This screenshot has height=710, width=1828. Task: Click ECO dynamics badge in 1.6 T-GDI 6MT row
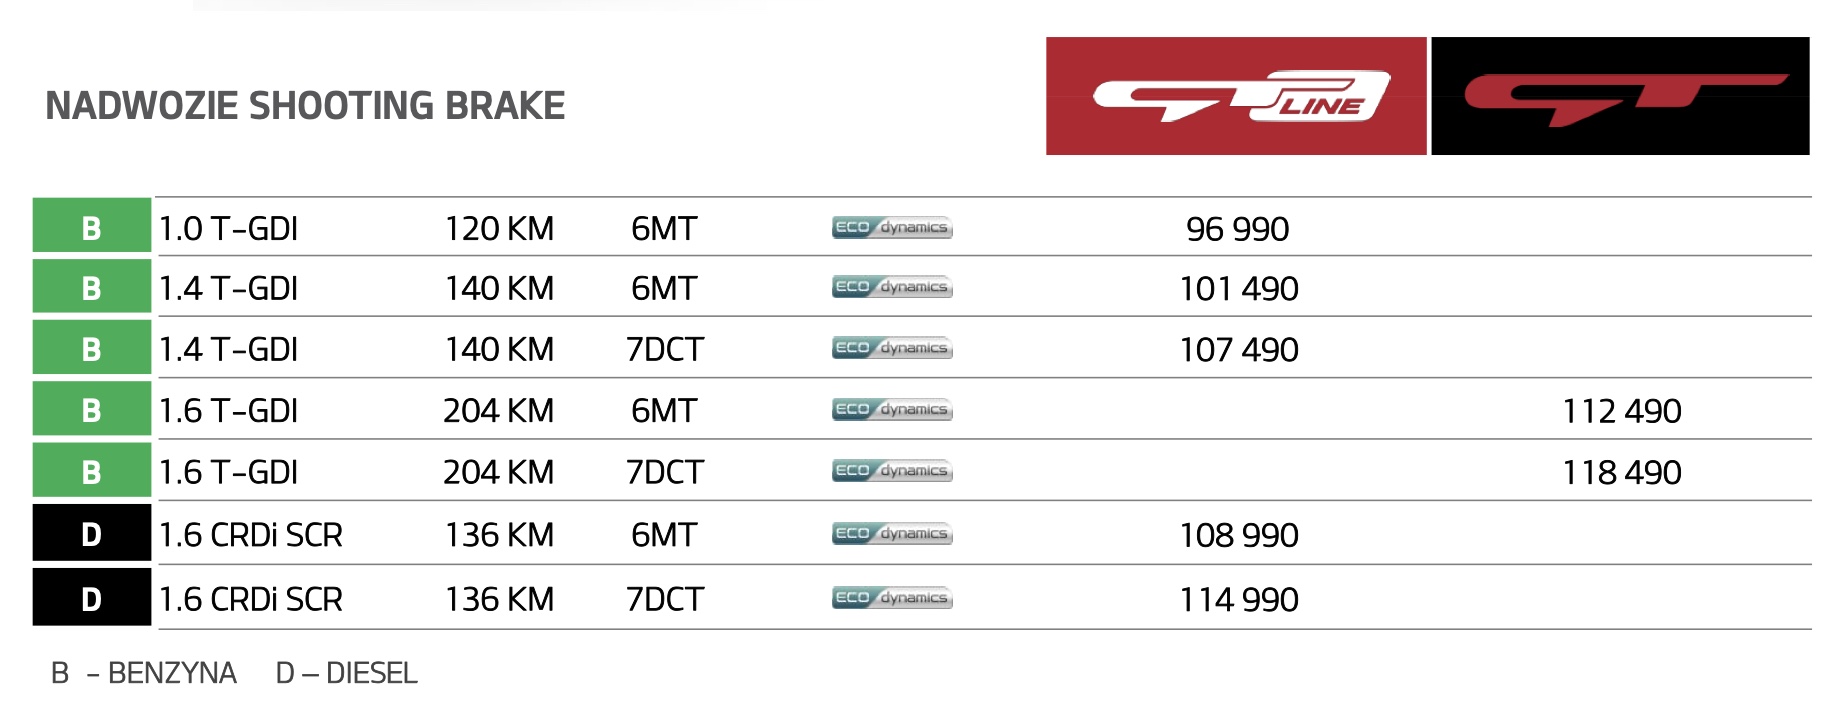(892, 410)
